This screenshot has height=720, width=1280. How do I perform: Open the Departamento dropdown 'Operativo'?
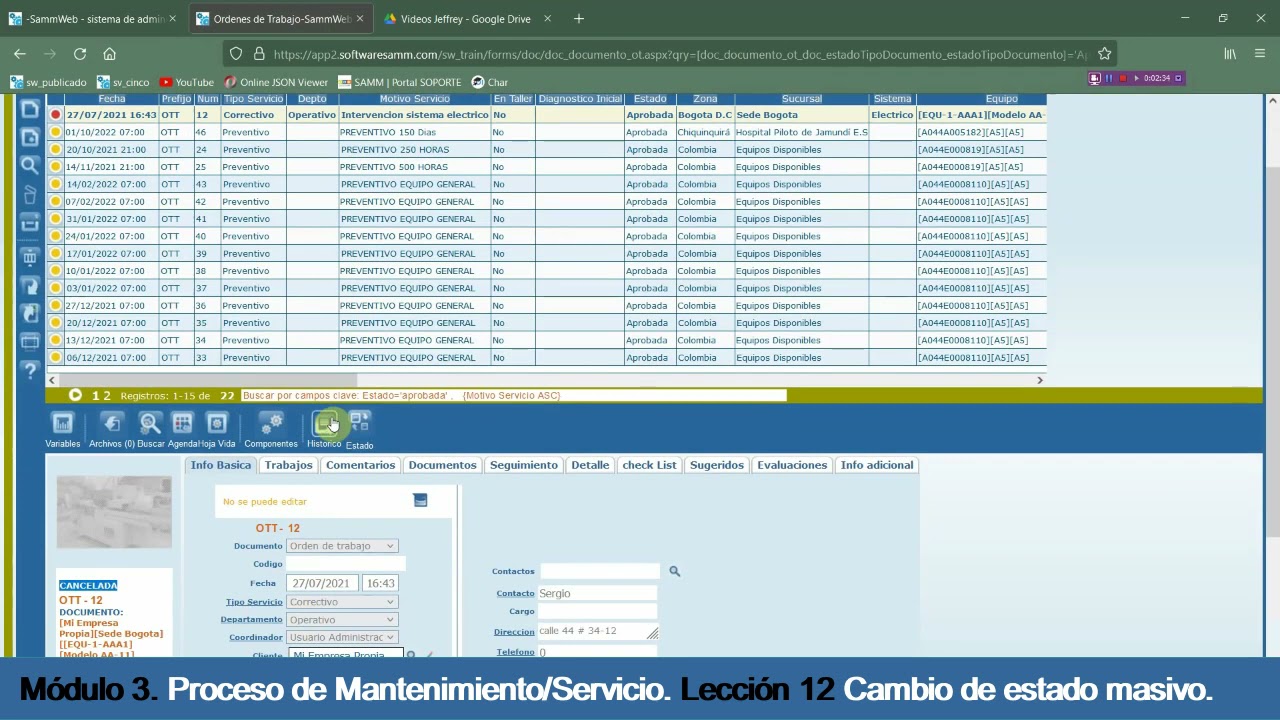coord(342,620)
